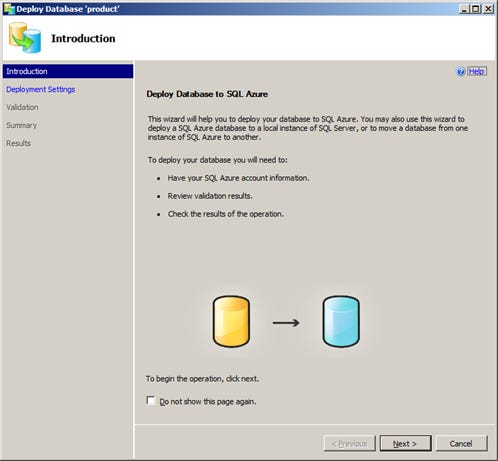Click 'Review validation results.' bullet
The image size is (498, 461).
point(210,196)
